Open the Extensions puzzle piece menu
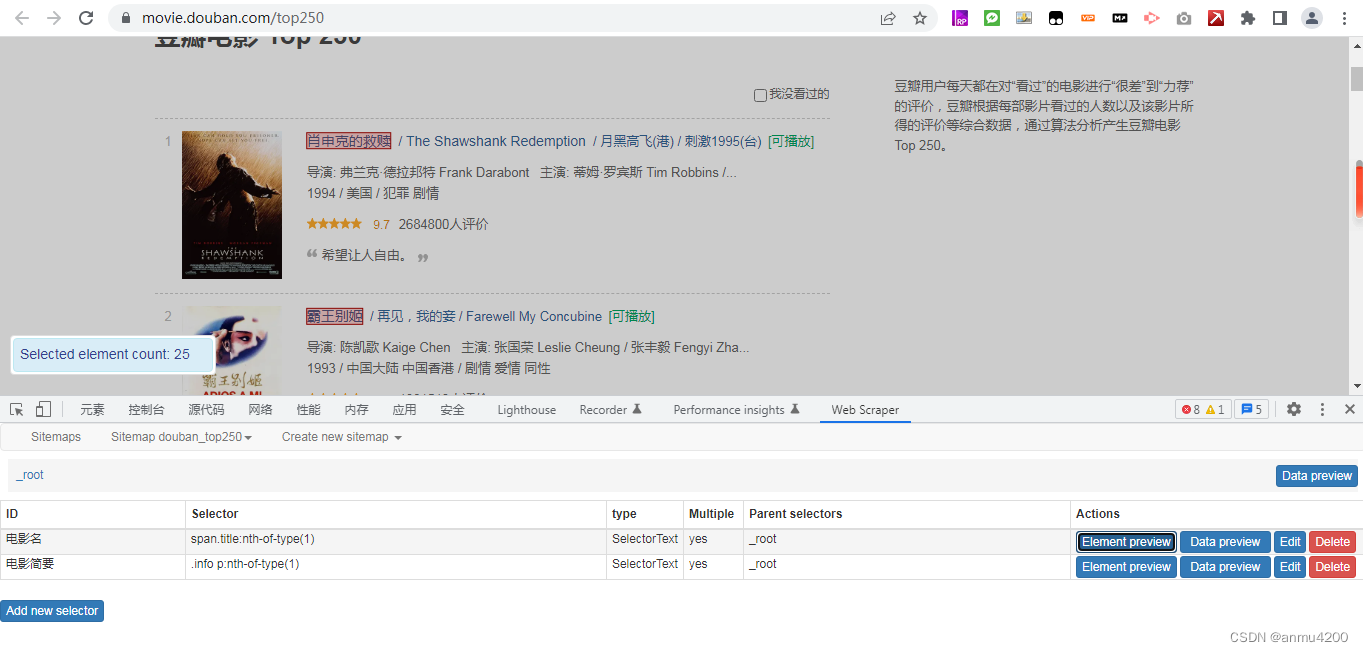The width and height of the screenshot is (1363, 652). coord(1248,18)
